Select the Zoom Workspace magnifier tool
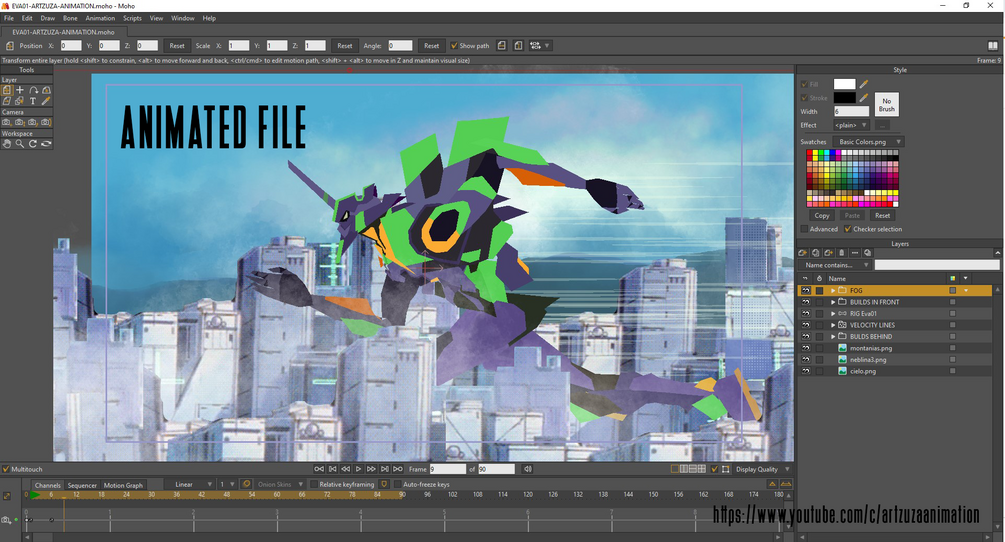Screen dimensions: 1005x542 tap(20, 144)
